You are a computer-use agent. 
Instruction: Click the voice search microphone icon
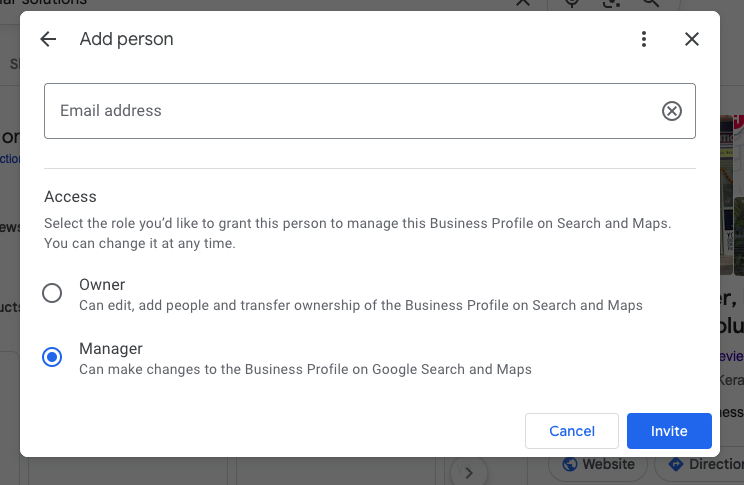[x=572, y=3]
